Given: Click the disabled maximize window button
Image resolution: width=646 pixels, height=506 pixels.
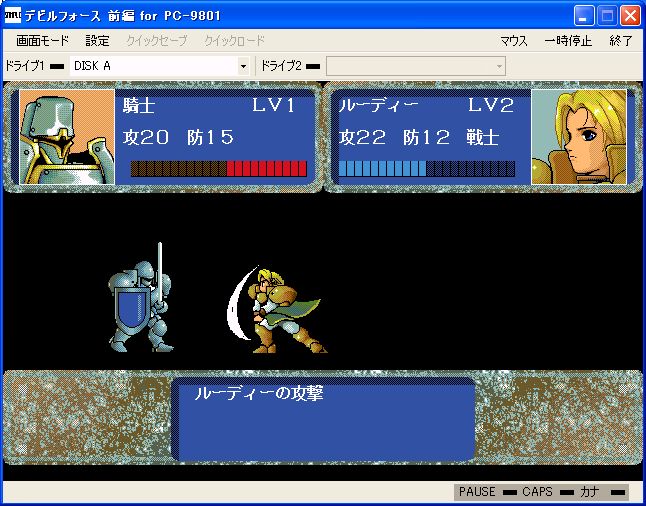Looking at the screenshot, I should [607, 16].
